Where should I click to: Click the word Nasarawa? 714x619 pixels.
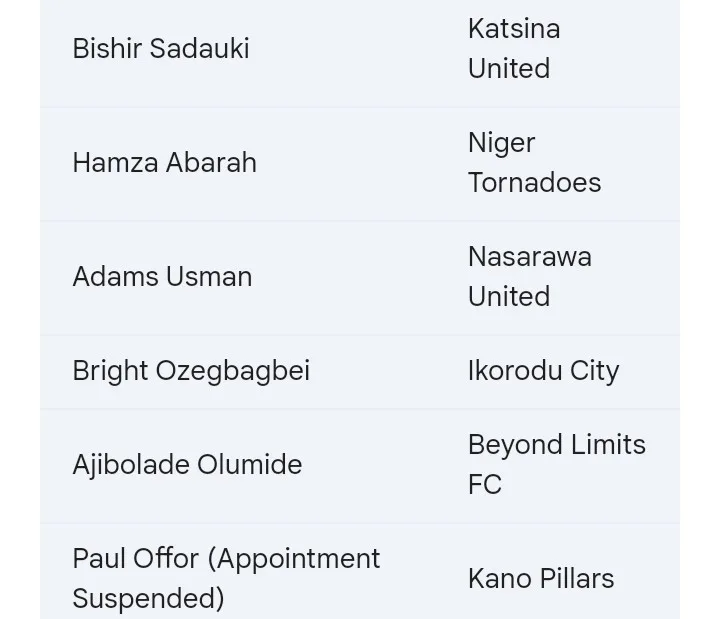(x=529, y=257)
